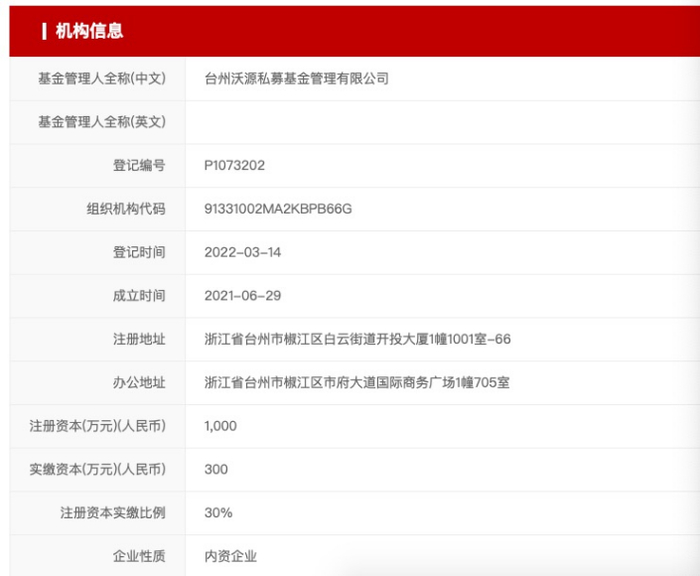Click the 组织机构代码 label
The image size is (700, 576).
point(126,209)
